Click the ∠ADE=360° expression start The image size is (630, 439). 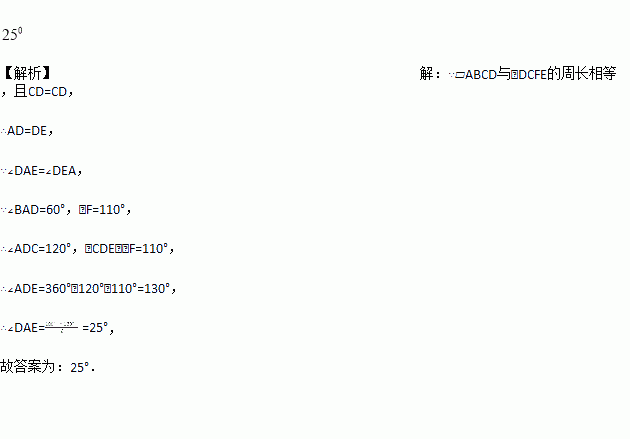40,288
